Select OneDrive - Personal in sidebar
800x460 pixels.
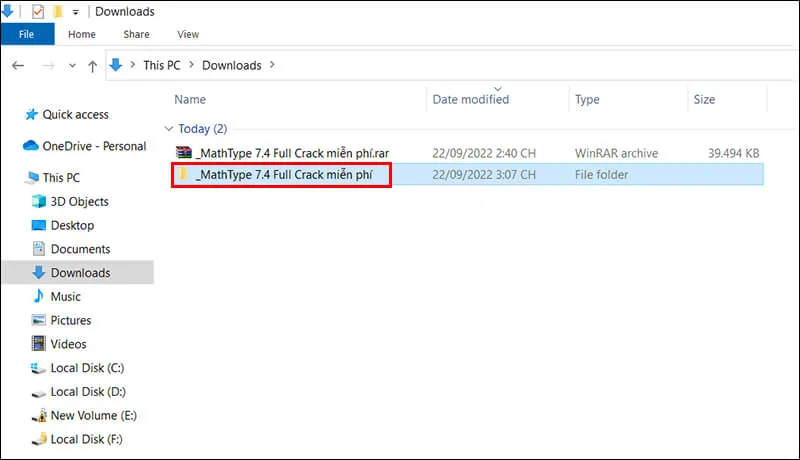click(94, 146)
